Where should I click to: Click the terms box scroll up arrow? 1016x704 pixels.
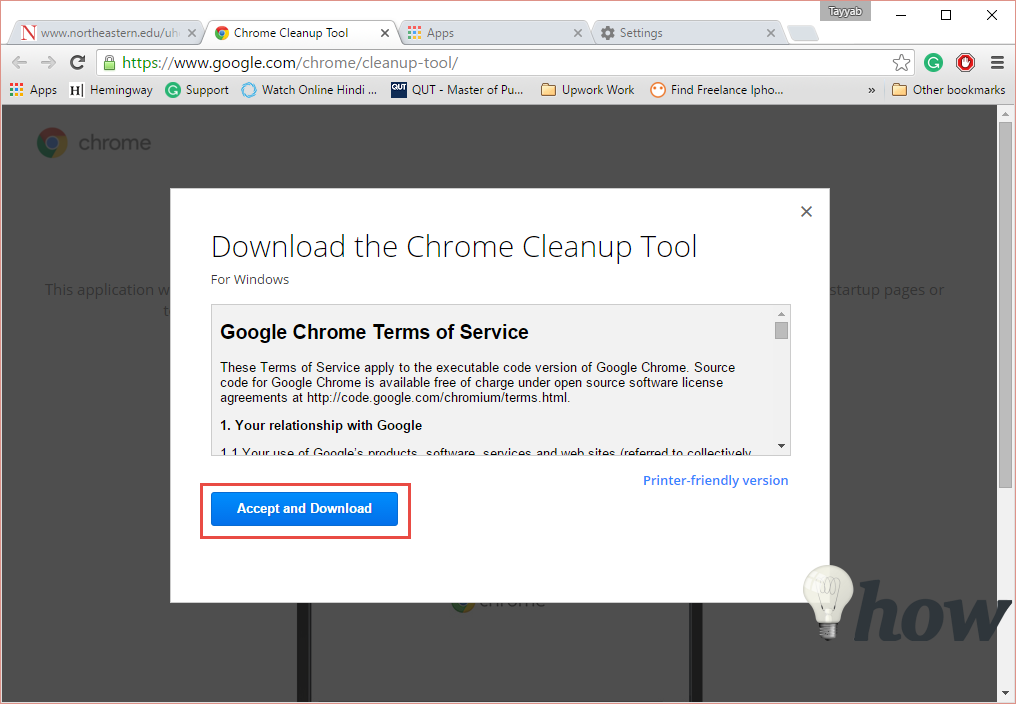tap(781, 314)
